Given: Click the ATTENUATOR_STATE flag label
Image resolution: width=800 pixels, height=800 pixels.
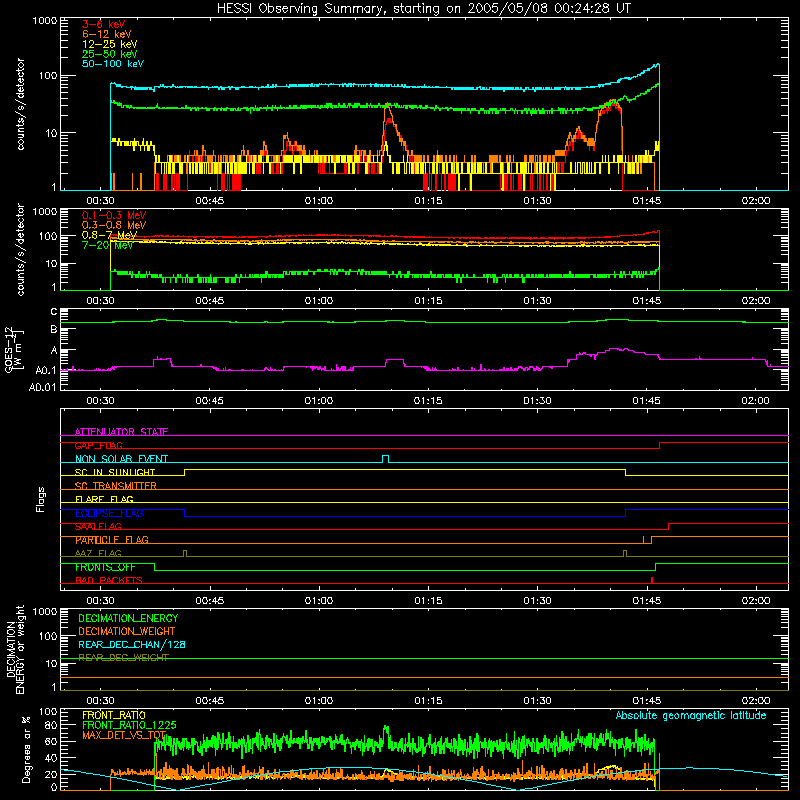Looking at the screenshot, I should click(x=121, y=432).
